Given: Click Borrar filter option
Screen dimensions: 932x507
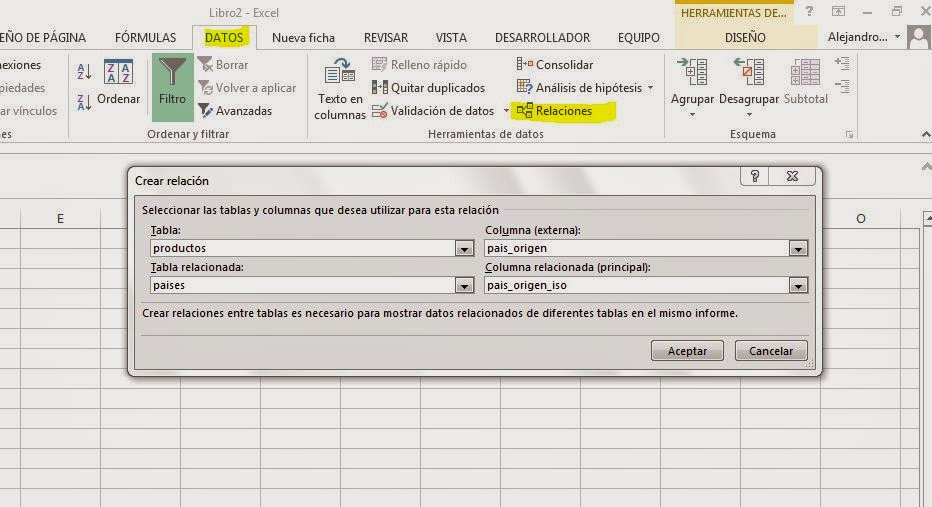Looking at the screenshot, I should pyautogui.click(x=223, y=64).
